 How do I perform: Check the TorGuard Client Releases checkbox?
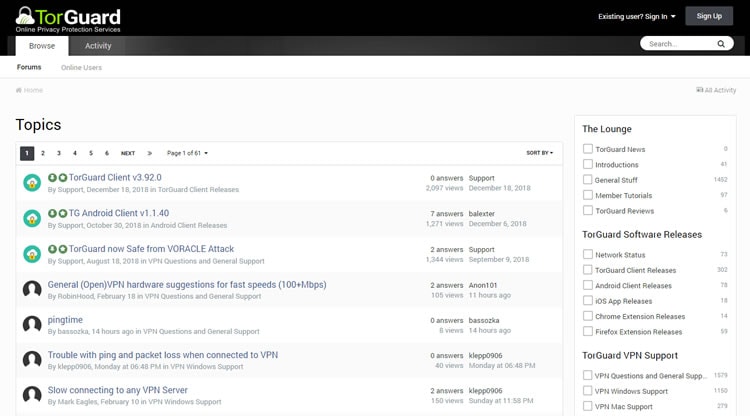coord(588,270)
